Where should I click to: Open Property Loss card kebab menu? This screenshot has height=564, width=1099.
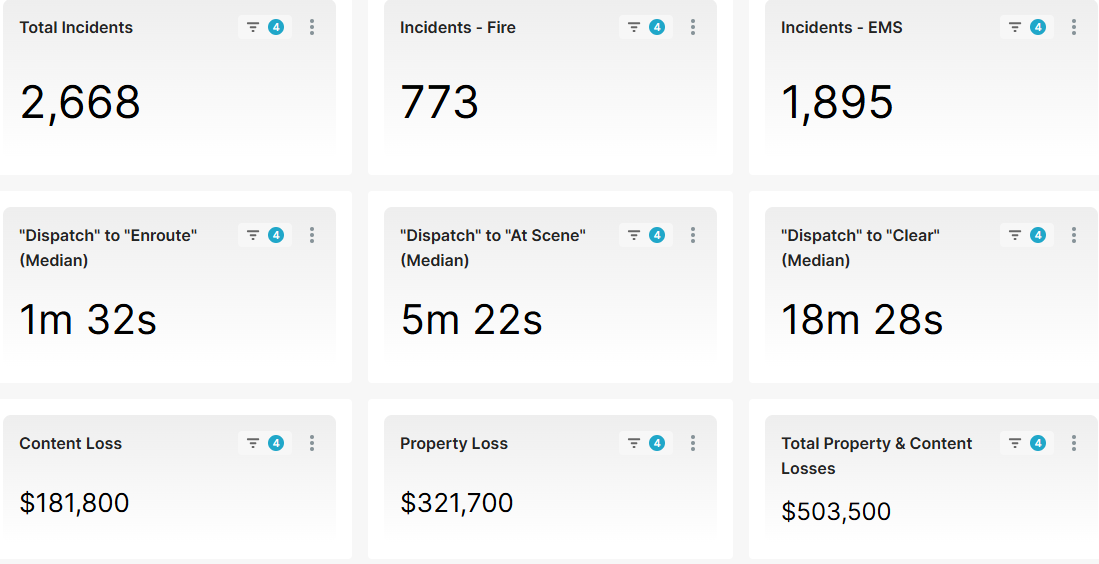(x=693, y=443)
